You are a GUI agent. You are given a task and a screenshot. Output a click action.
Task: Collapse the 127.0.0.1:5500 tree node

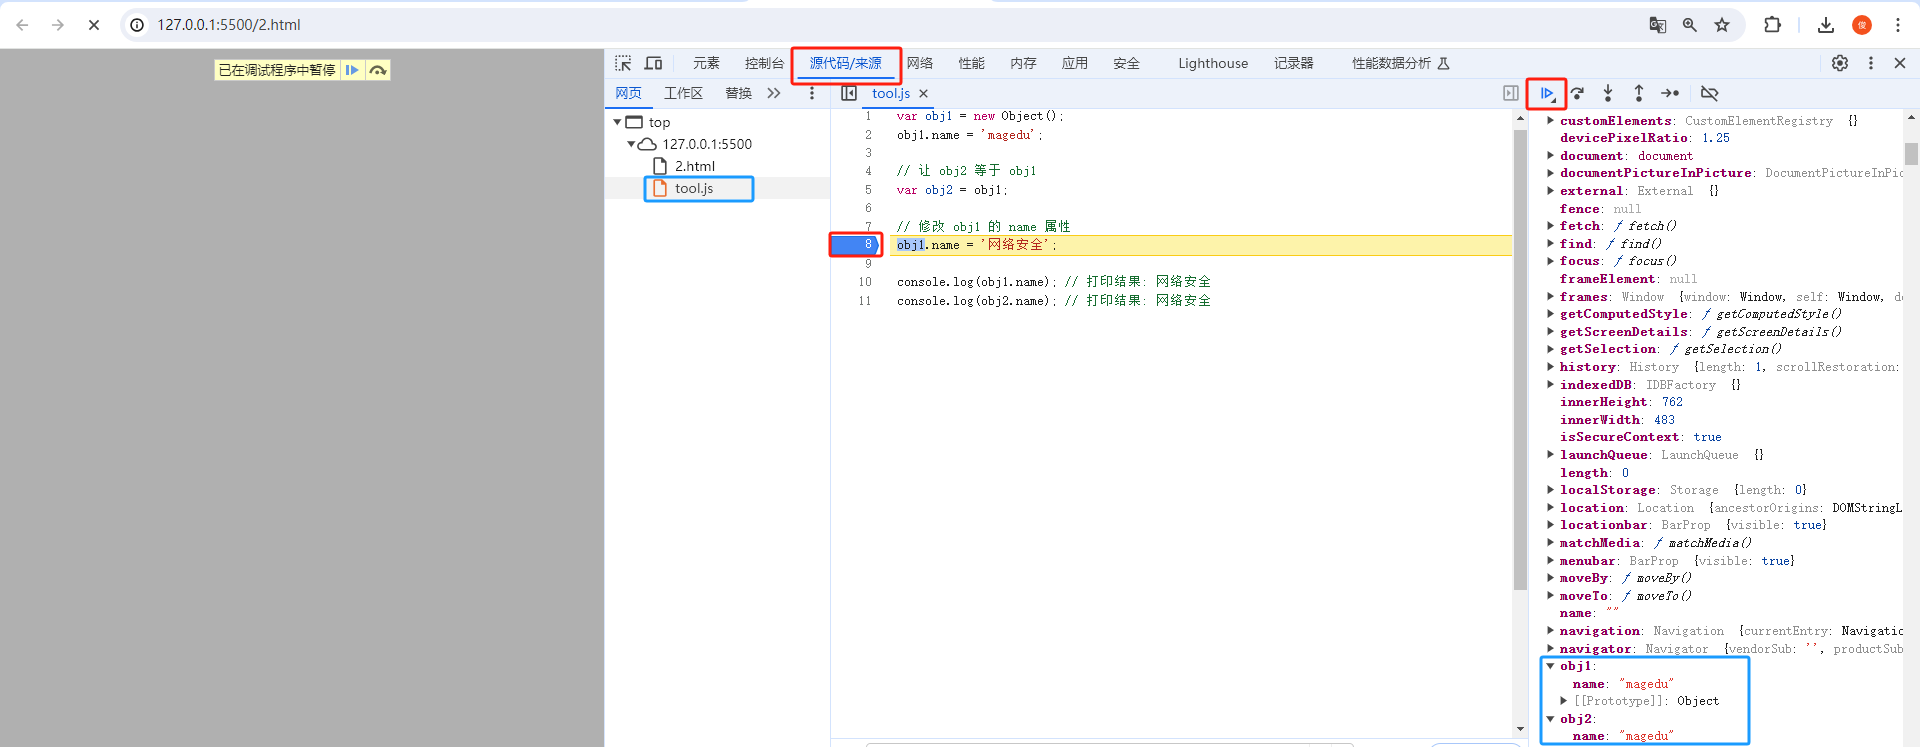point(631,144)
